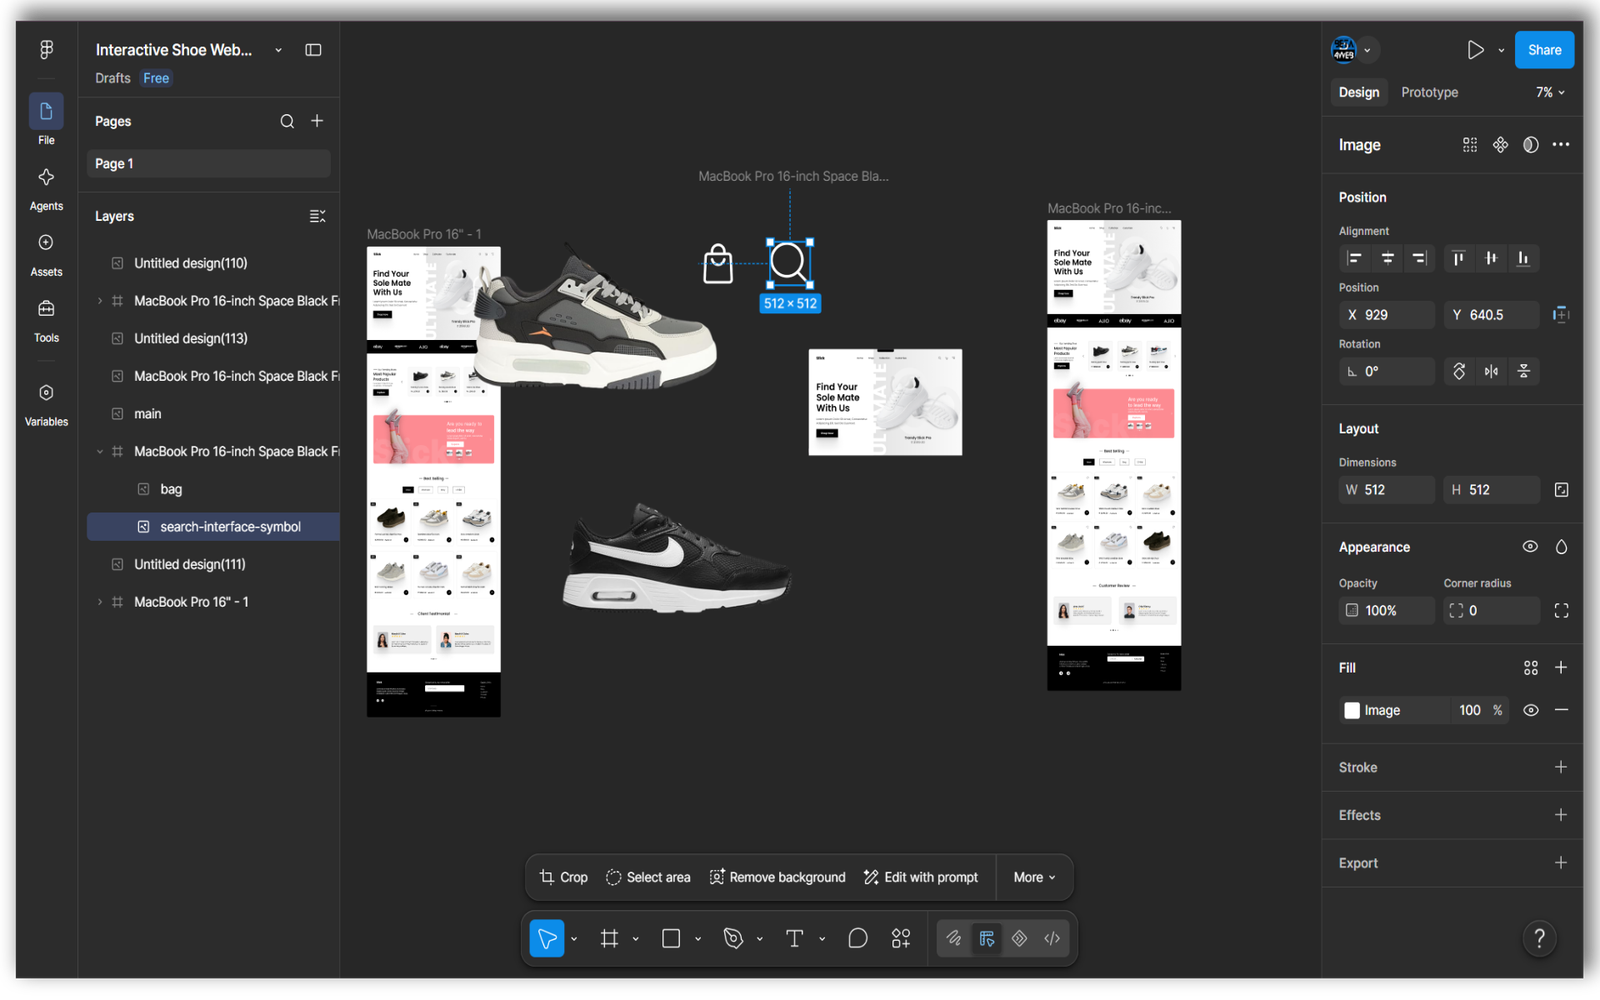Collapse all layers icon

[317, 216]
